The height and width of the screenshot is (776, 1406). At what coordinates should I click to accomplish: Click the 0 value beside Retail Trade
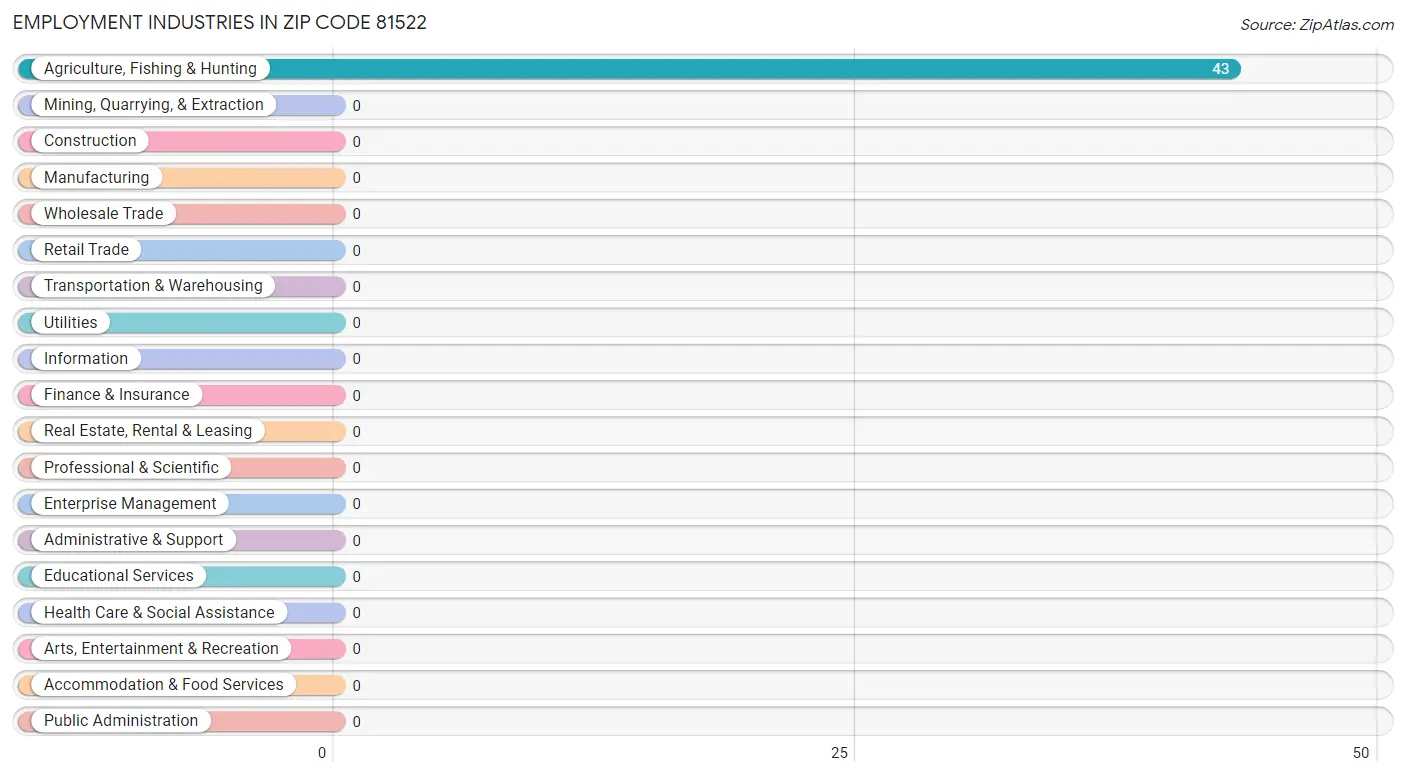click(x=356, y=251)
